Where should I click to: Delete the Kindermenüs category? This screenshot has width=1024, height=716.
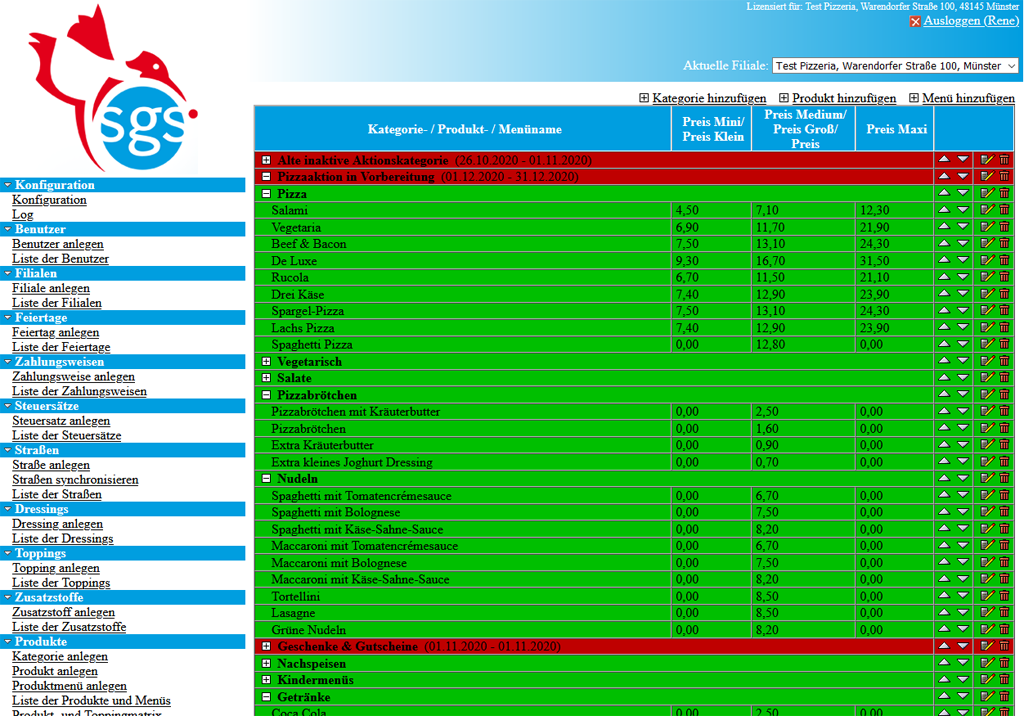pyautogui.click(x=1004, y=679)
